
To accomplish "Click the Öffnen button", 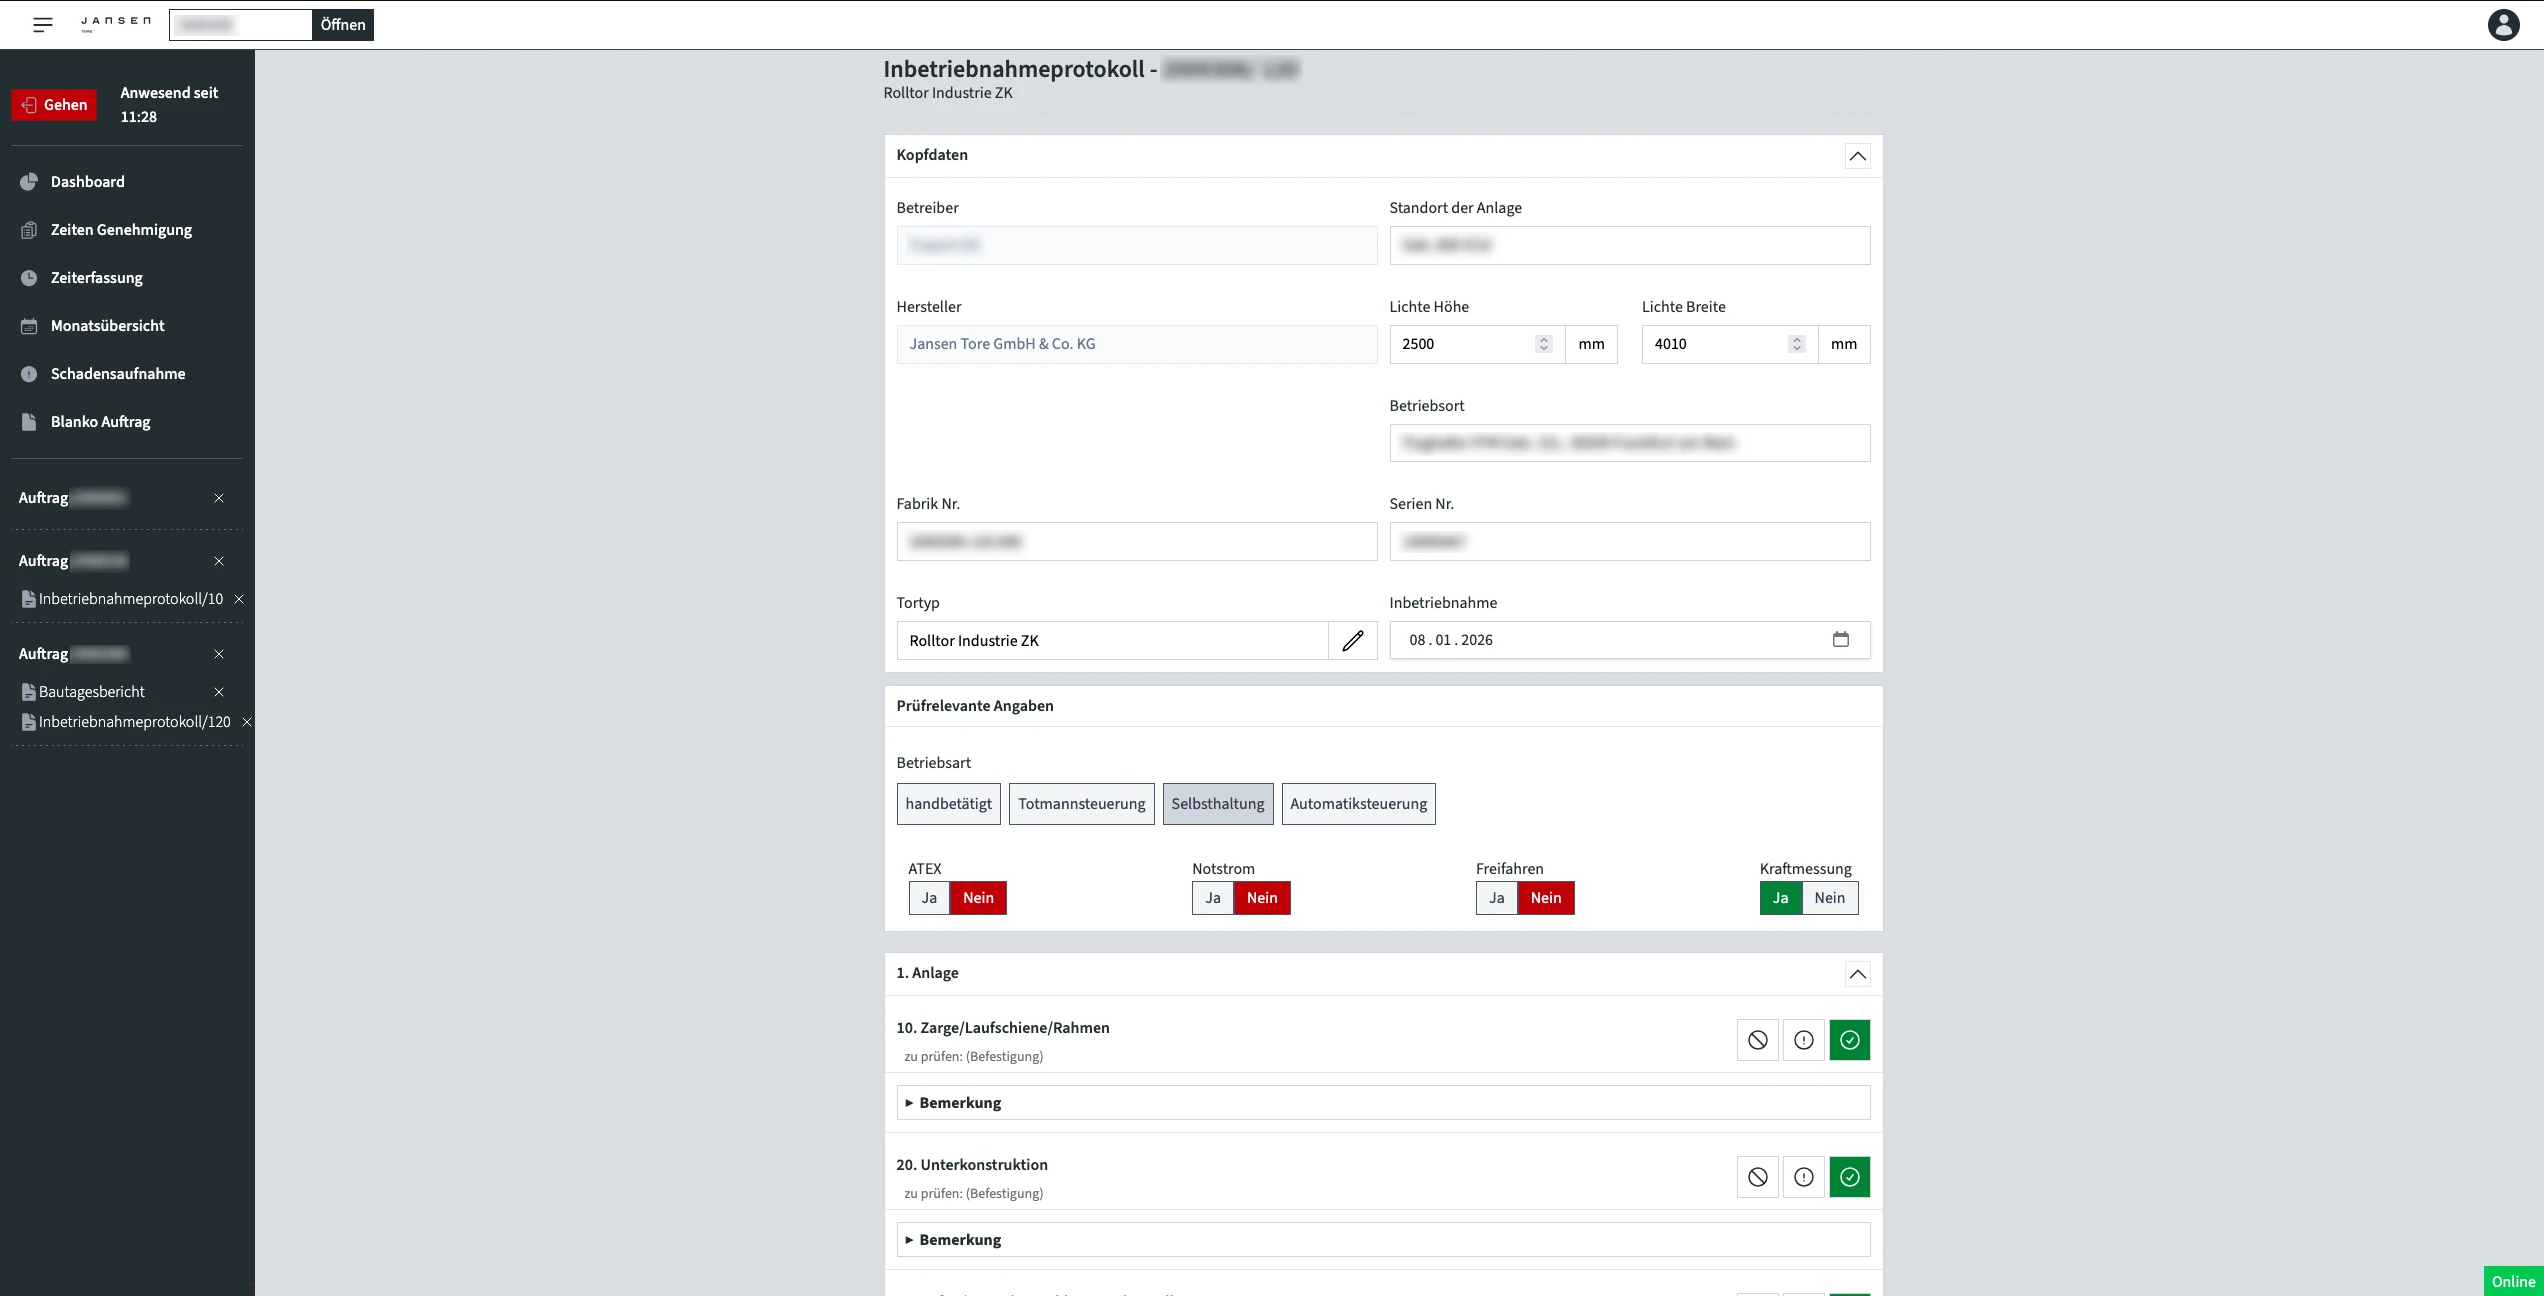I will click(343, 25).
